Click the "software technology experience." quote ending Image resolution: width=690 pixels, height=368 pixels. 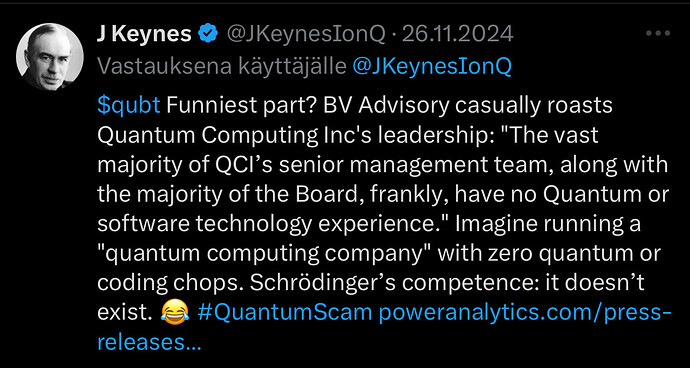[272, 225]
